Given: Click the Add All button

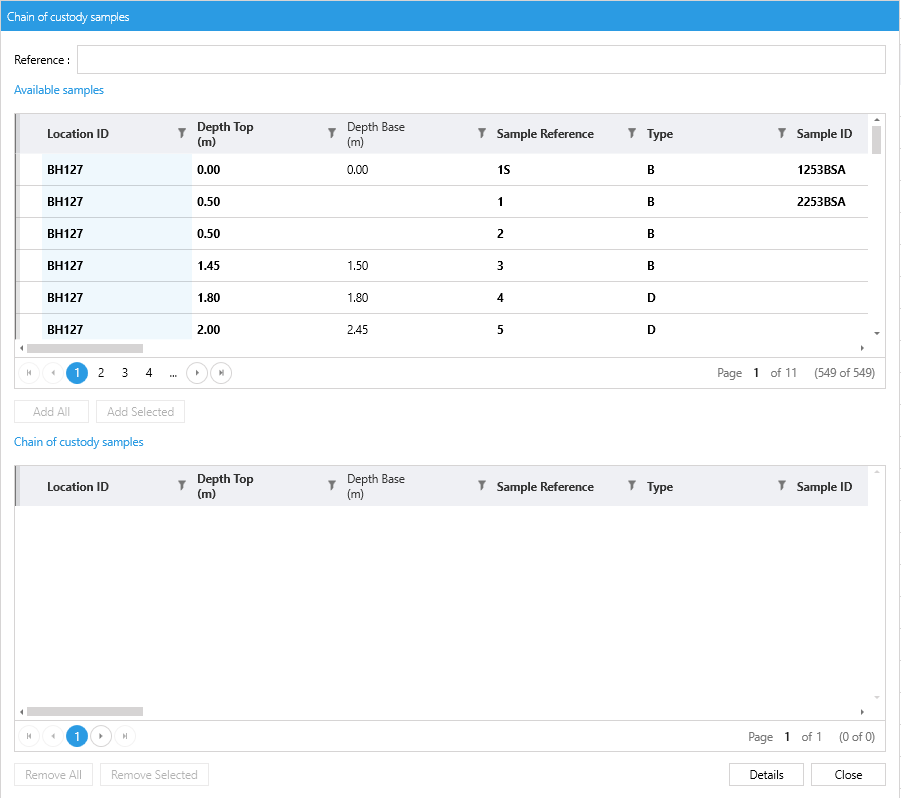Looking at the screenshot, I should (x=52, y=412).
